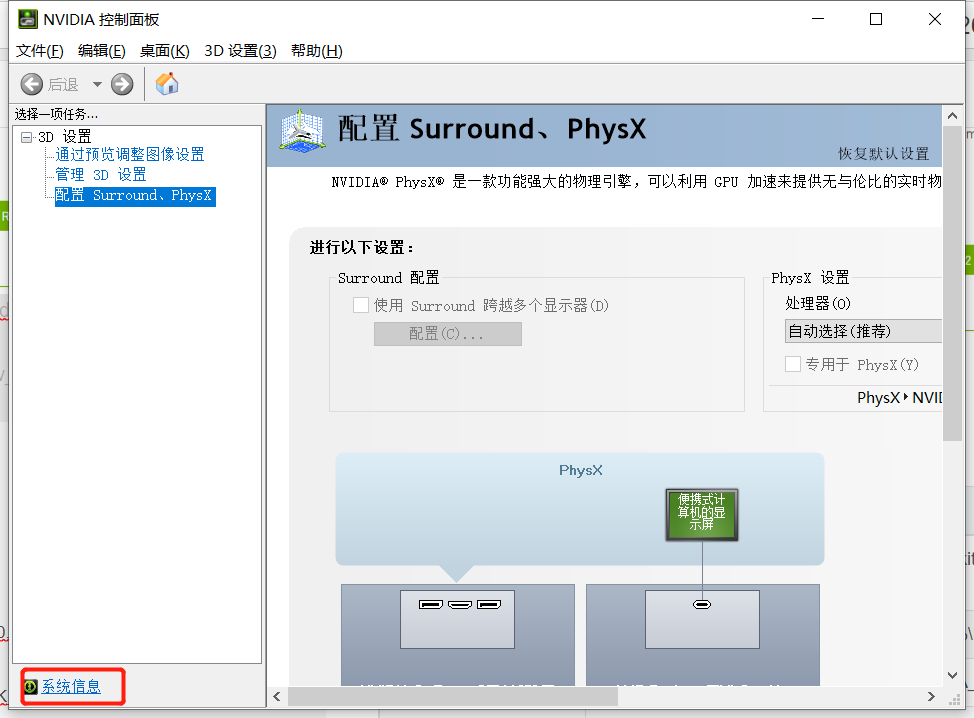
Task: Click the 后退 back label text
Action: 63,84
